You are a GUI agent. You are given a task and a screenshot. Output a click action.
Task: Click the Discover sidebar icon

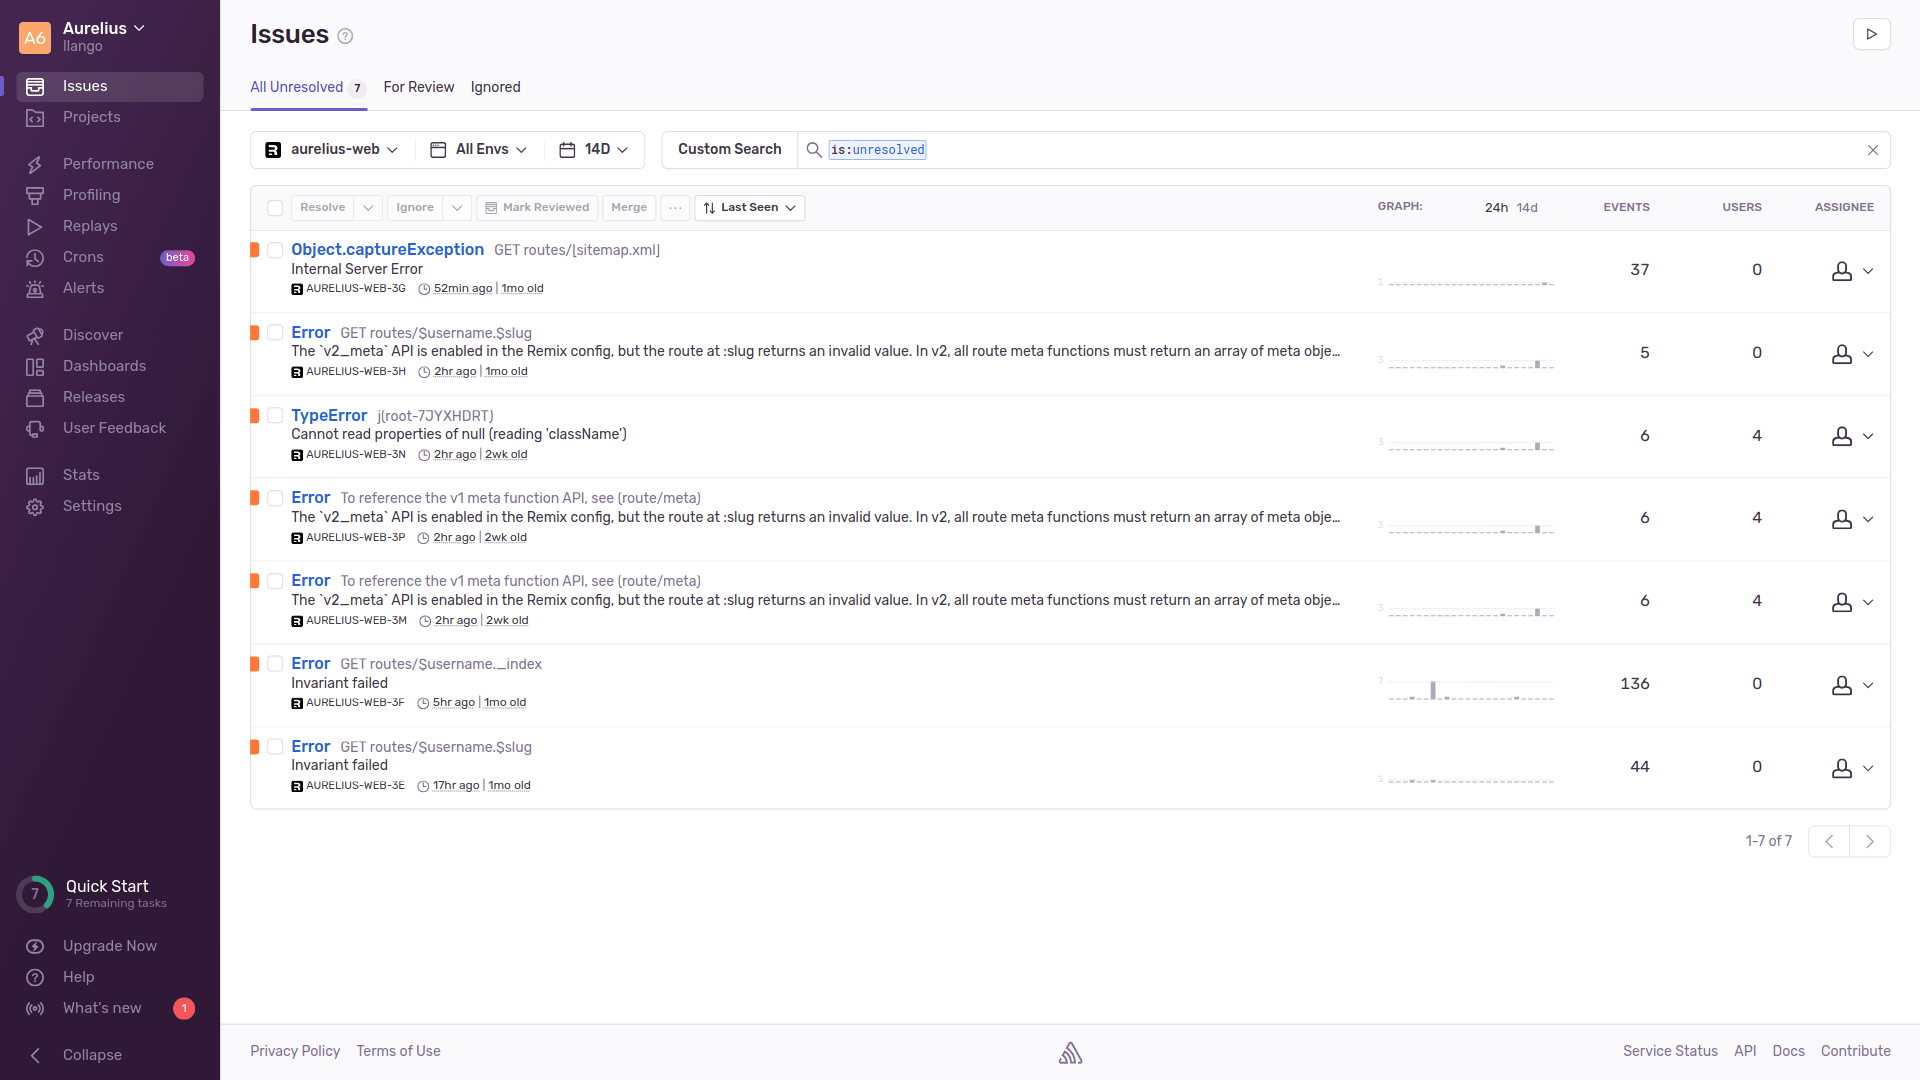coord(36,335)
